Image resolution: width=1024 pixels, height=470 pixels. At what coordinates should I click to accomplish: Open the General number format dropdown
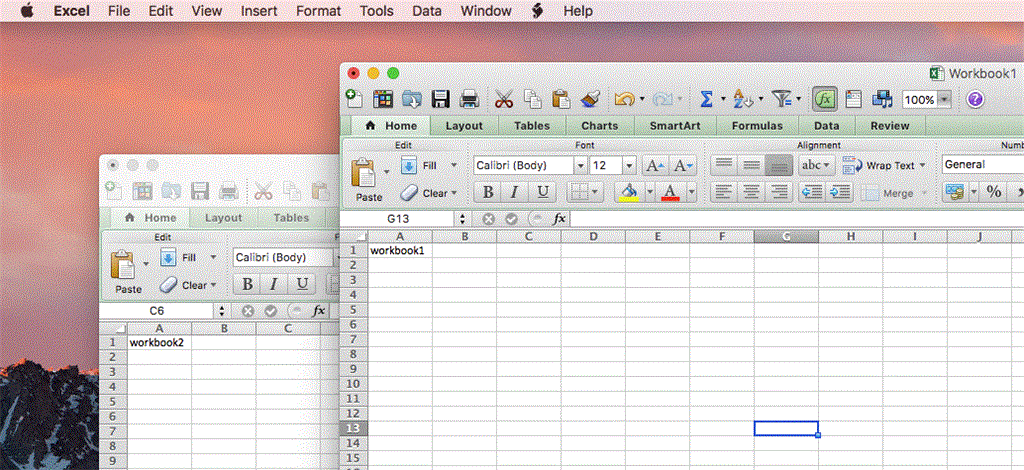coord(982,164)
